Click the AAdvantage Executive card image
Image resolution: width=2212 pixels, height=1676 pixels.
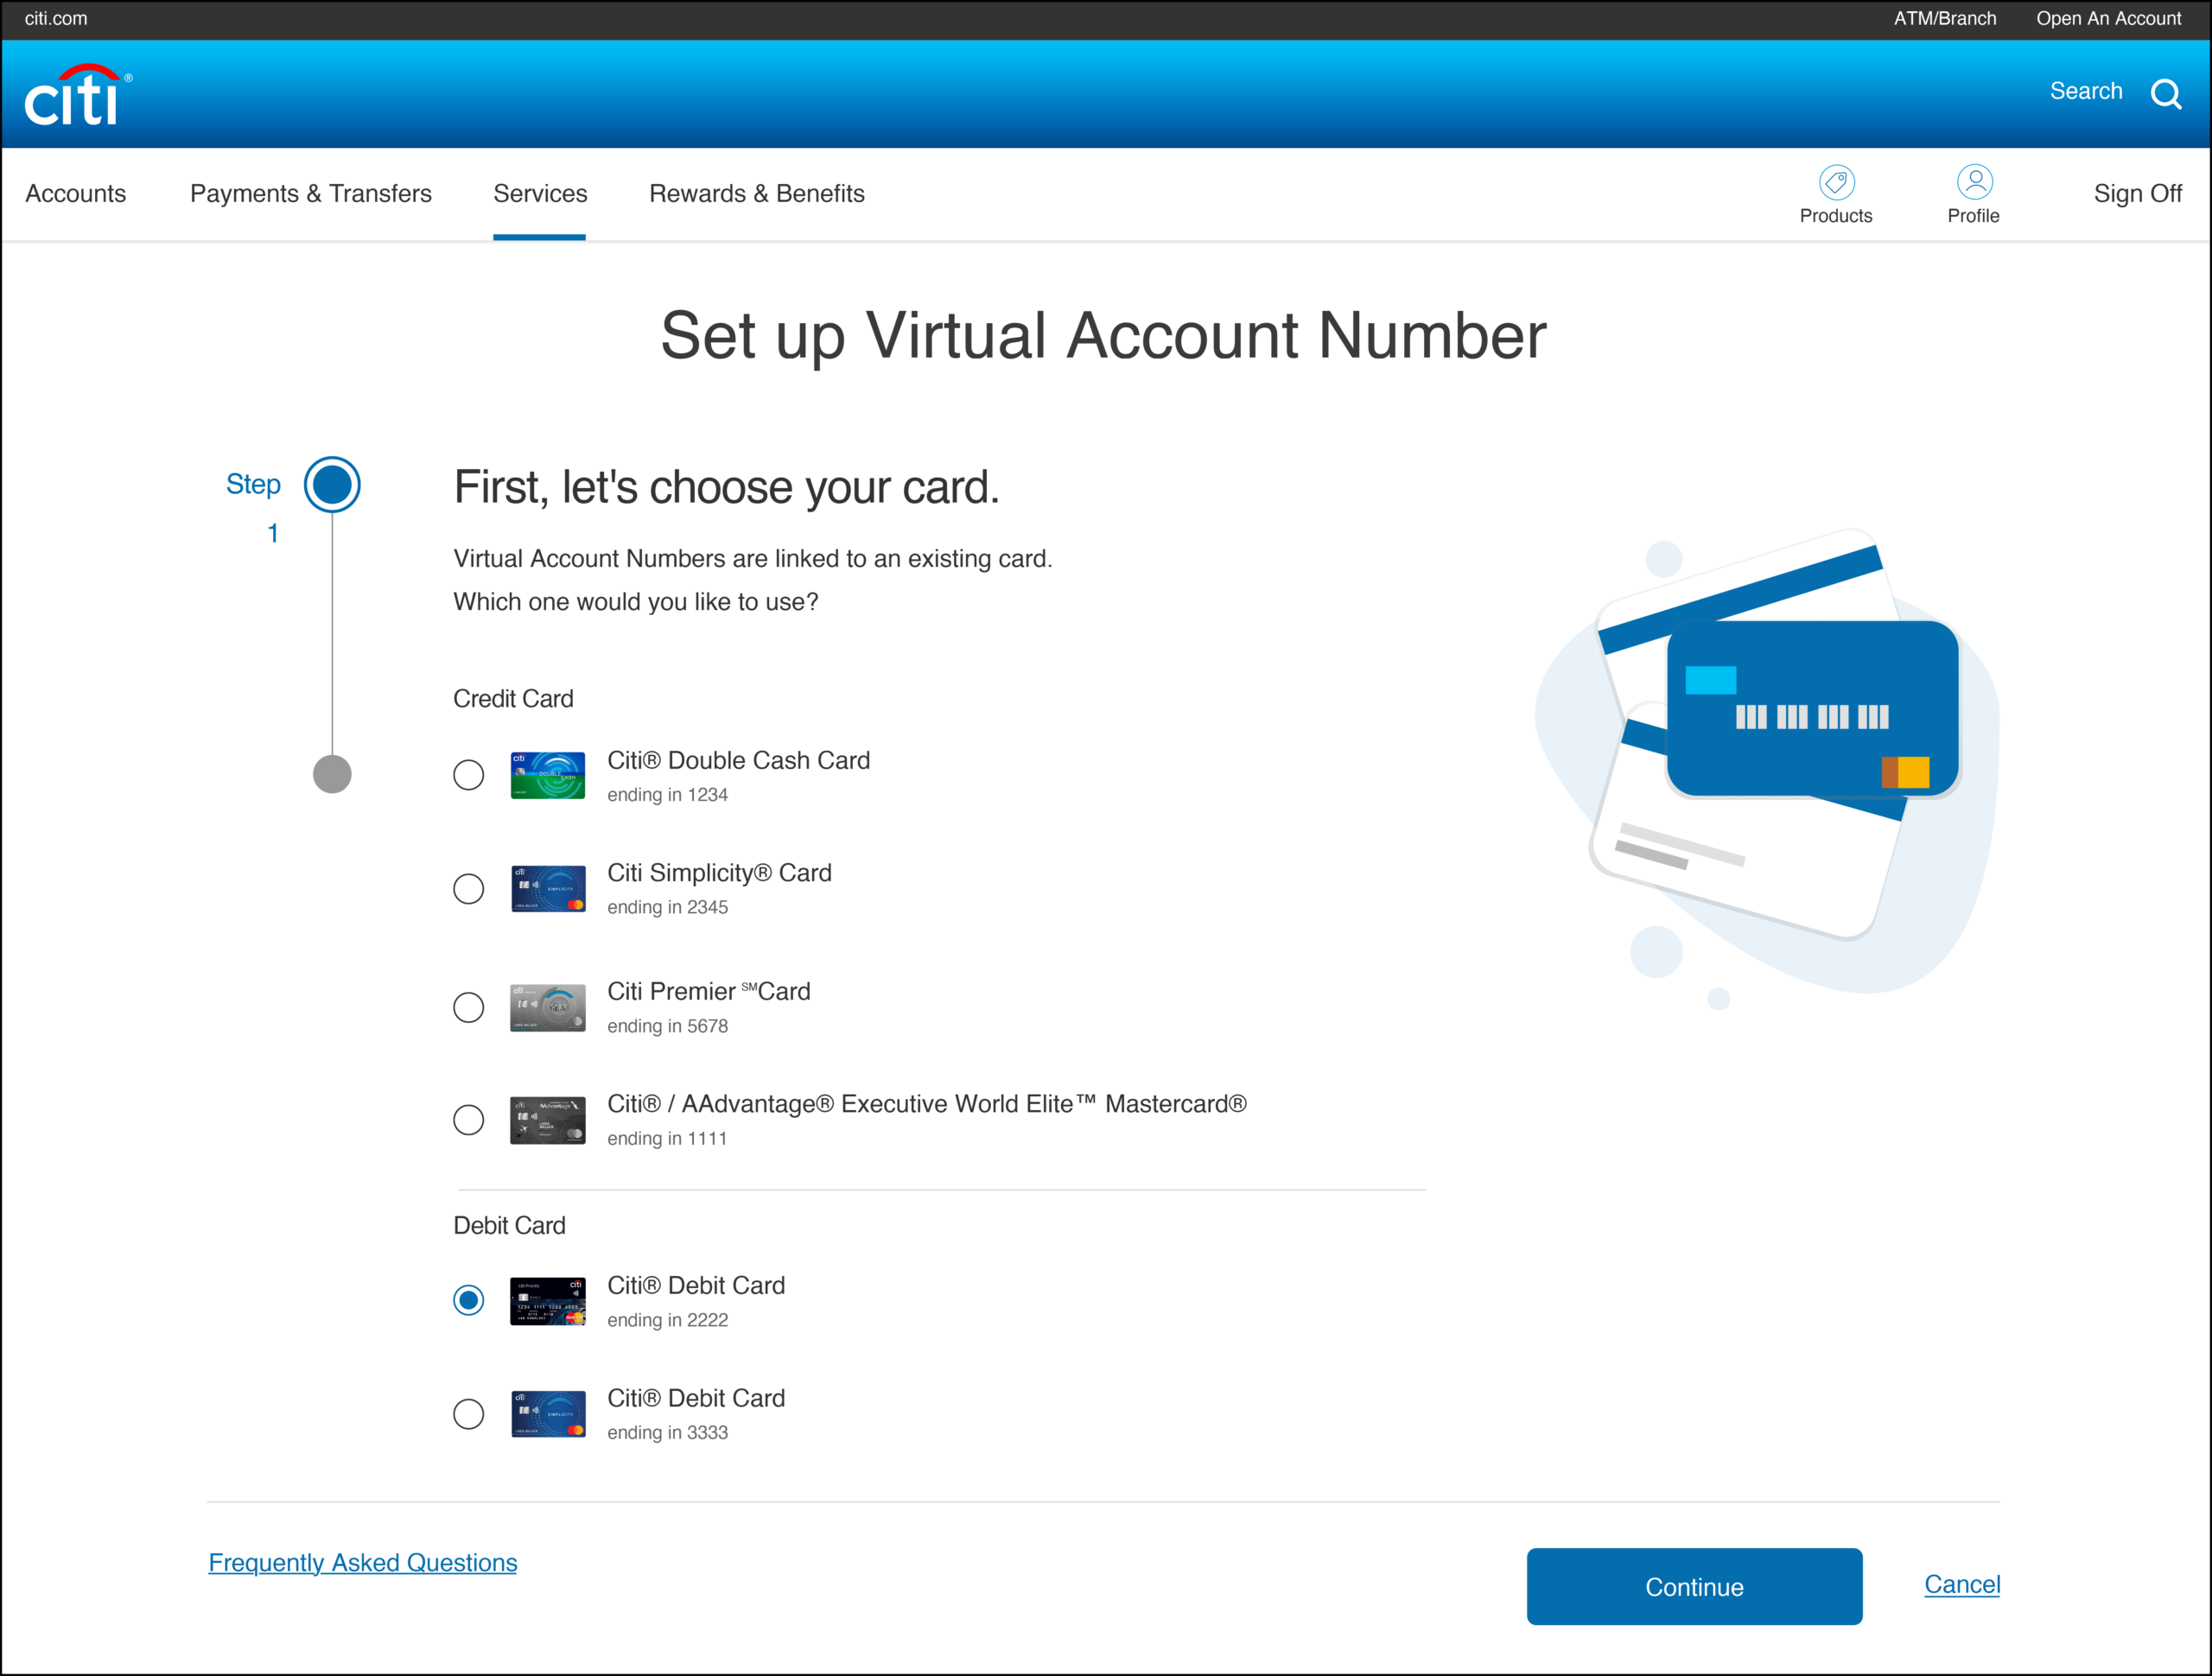(547, 1120)
